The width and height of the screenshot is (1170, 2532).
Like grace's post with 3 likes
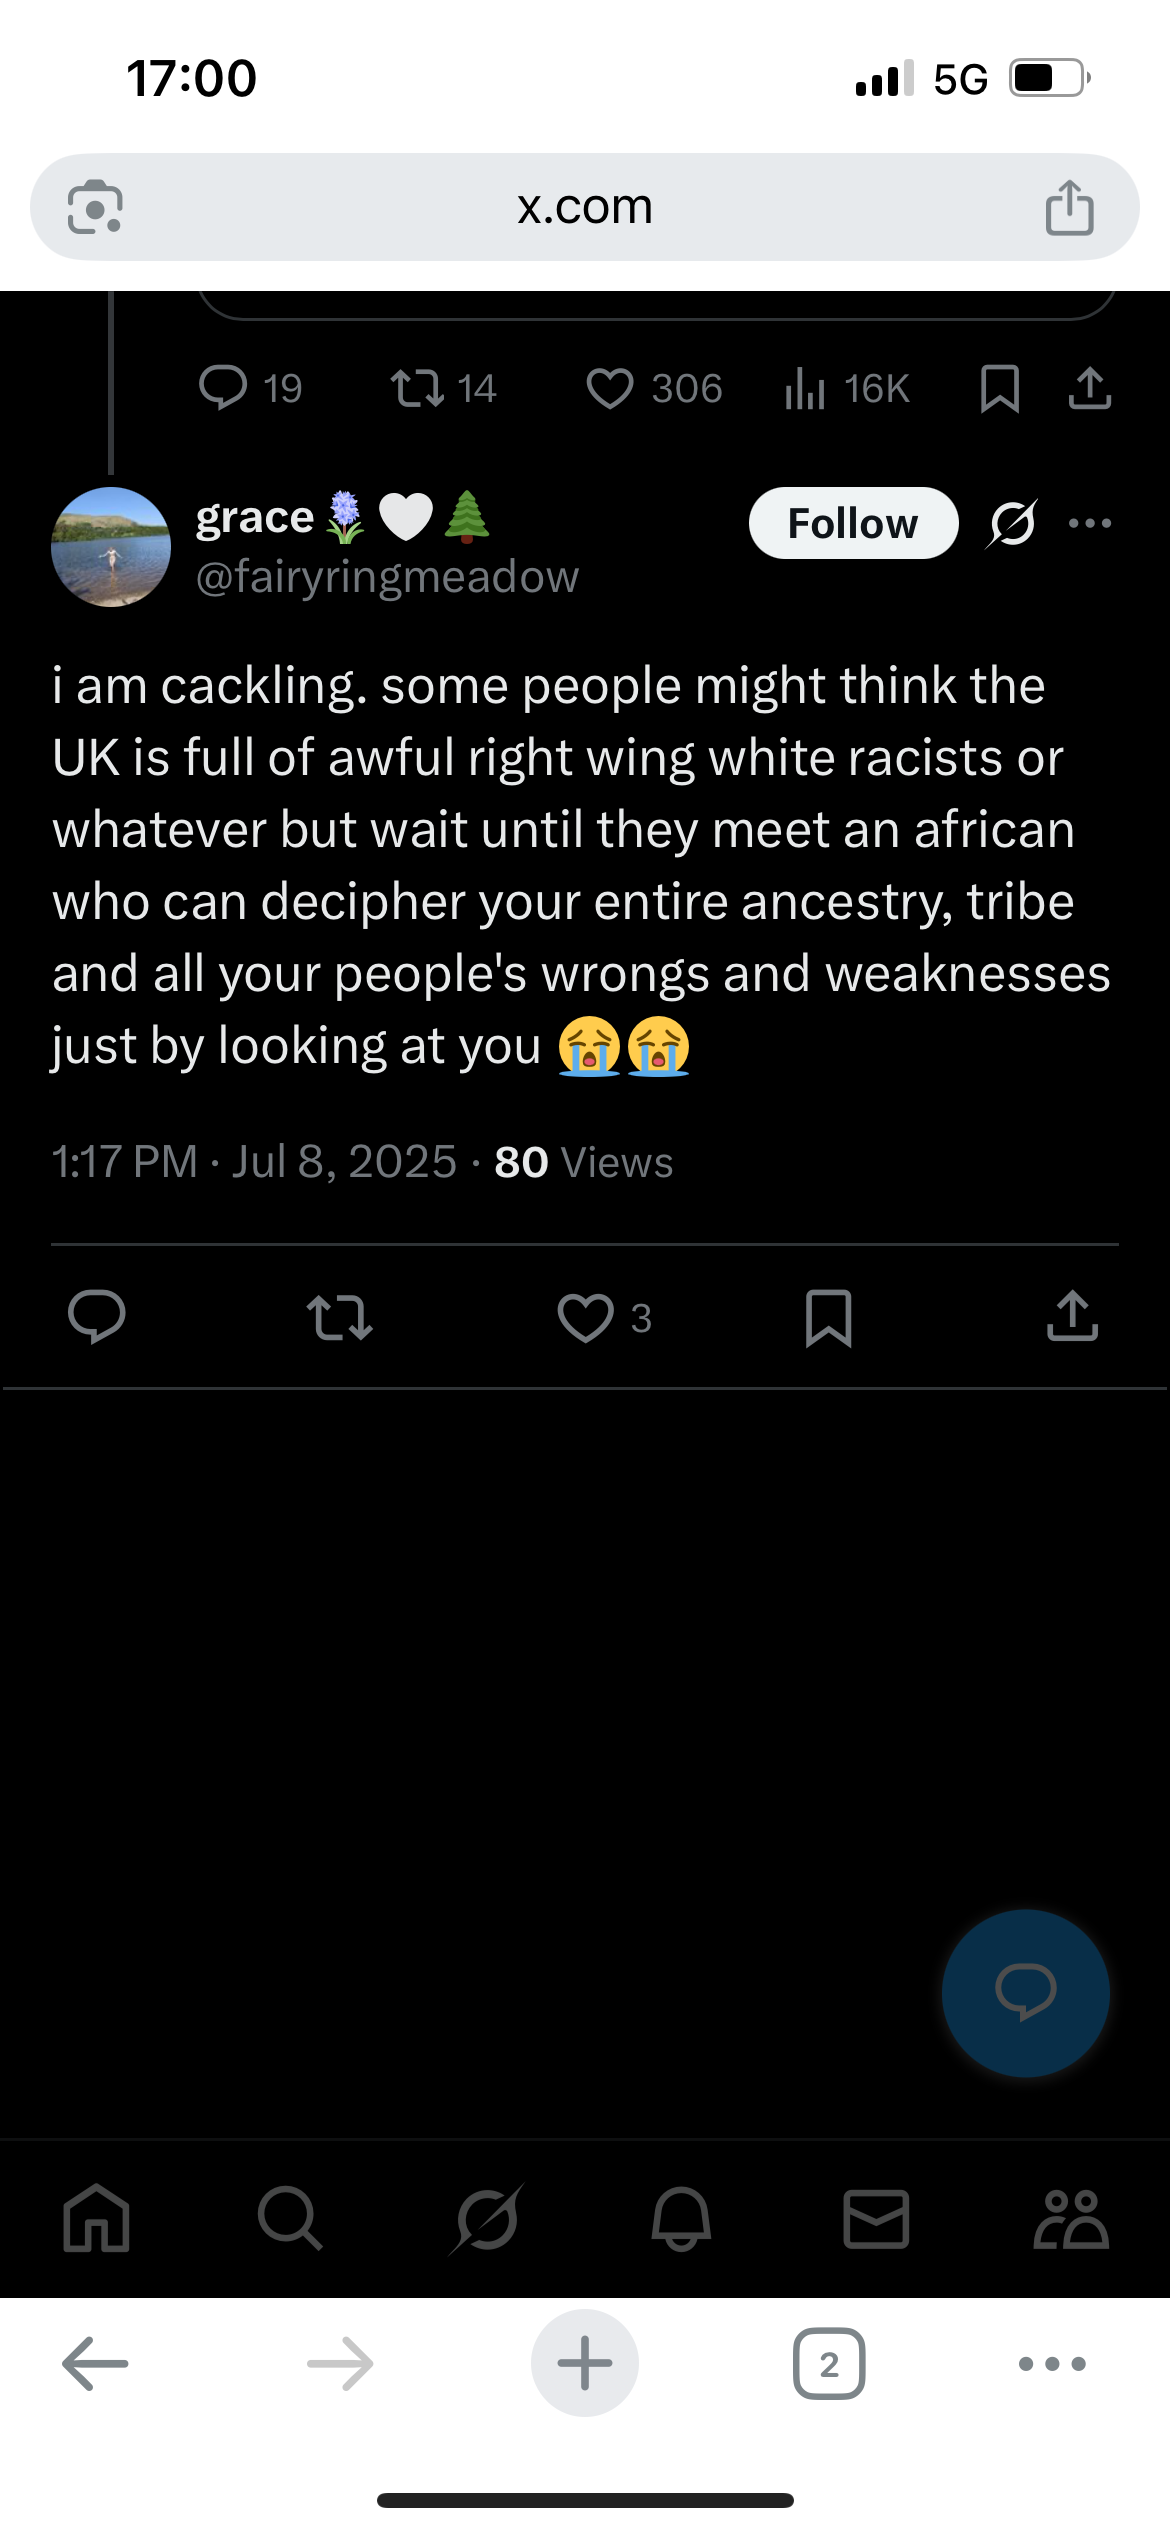pos(586,1317)
